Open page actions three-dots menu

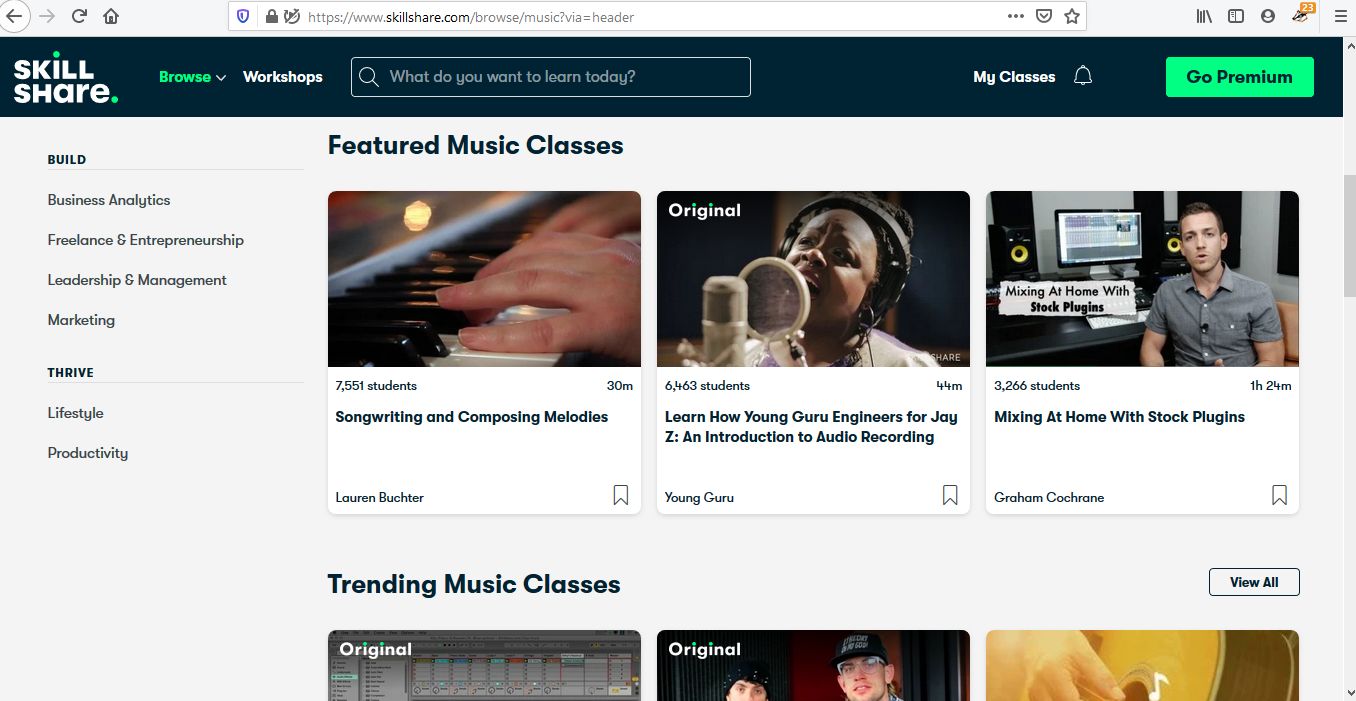click(1016, 16)
